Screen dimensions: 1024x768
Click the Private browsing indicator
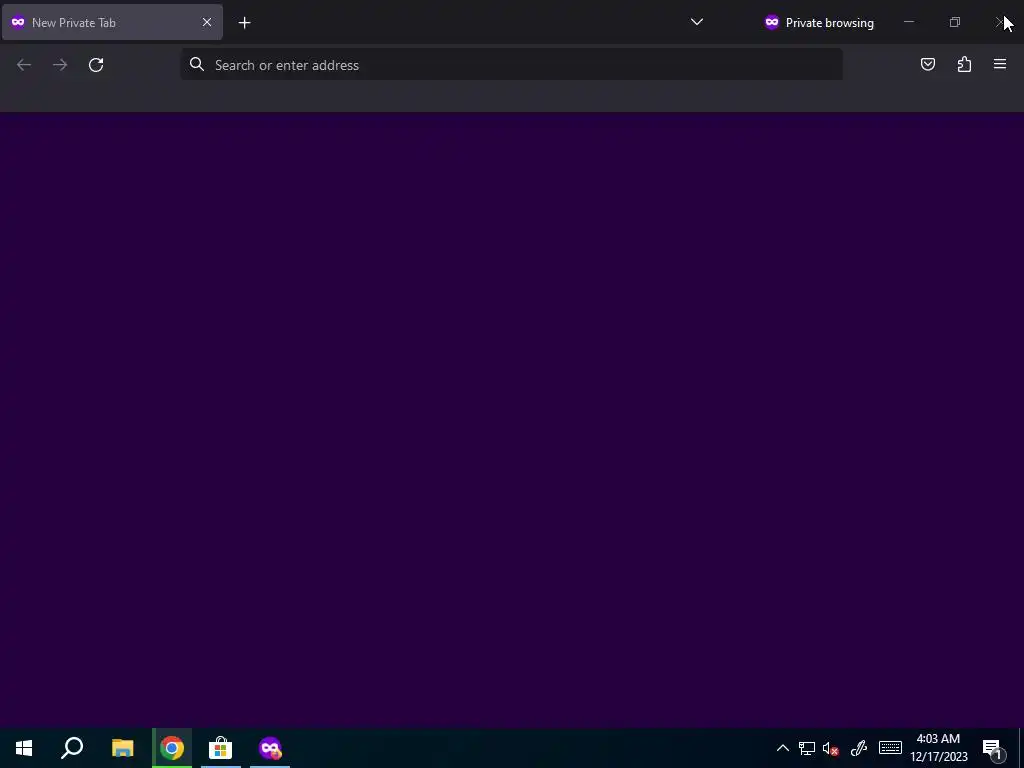point(819,23)
